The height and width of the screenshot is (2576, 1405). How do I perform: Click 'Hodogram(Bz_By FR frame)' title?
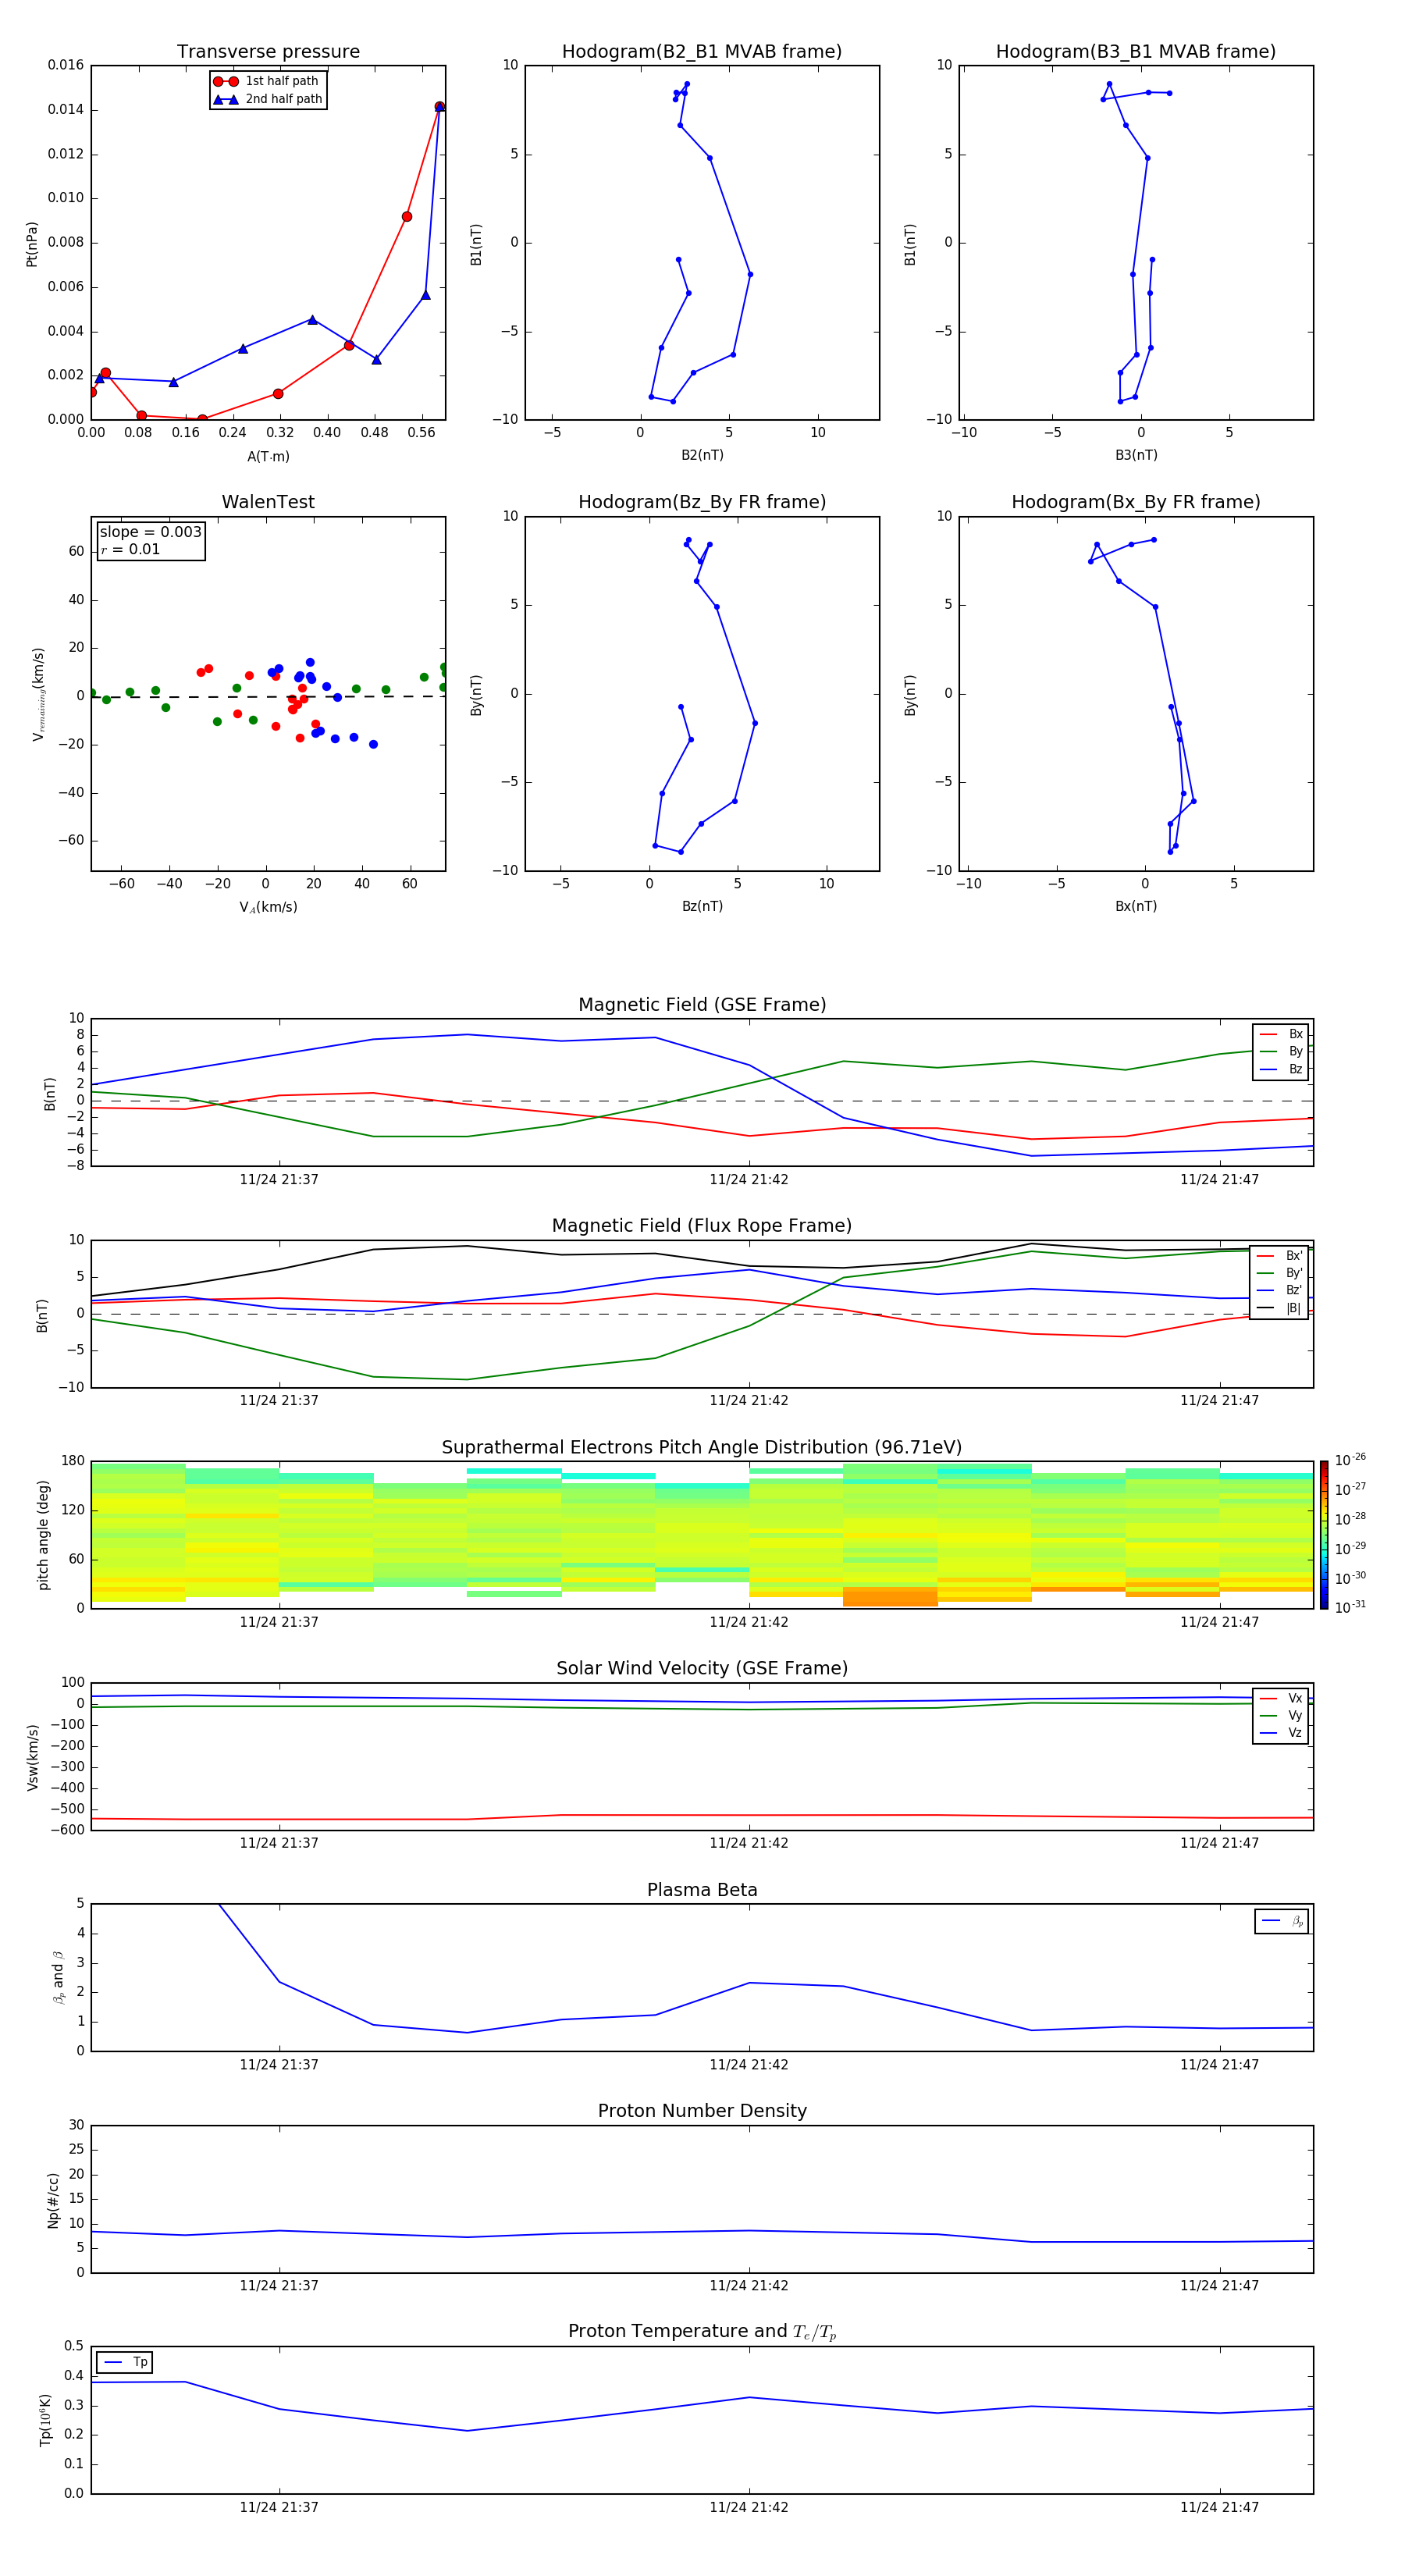tap(702, 502)
